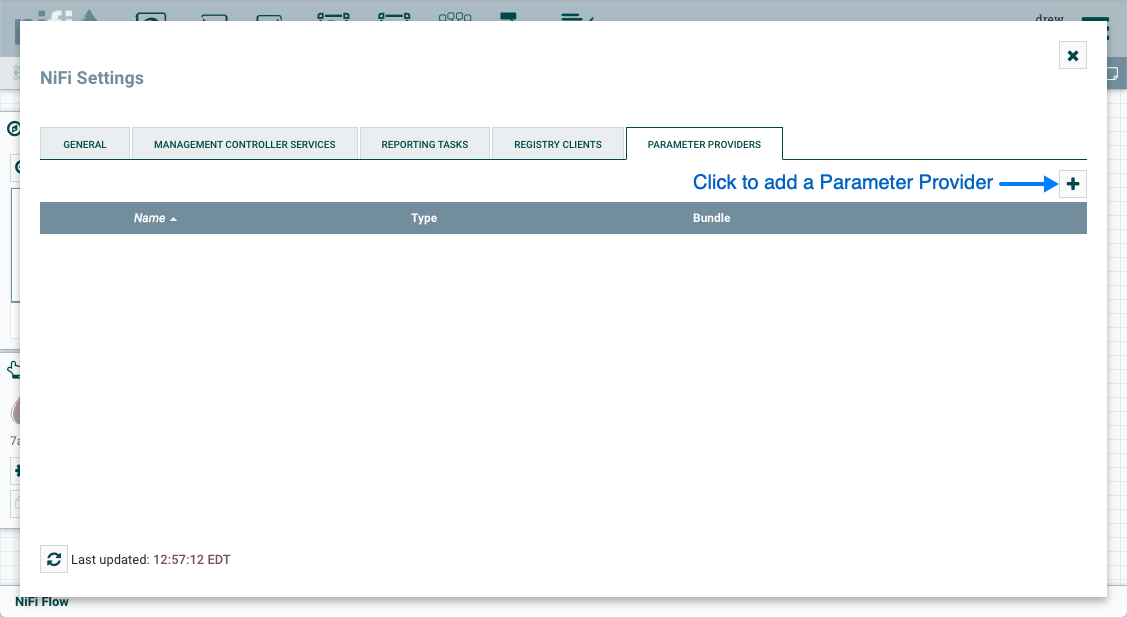The image size is (1127, 617).
Task: Close the NiFi Settings dialog
Action: [x=1072, y=56]
